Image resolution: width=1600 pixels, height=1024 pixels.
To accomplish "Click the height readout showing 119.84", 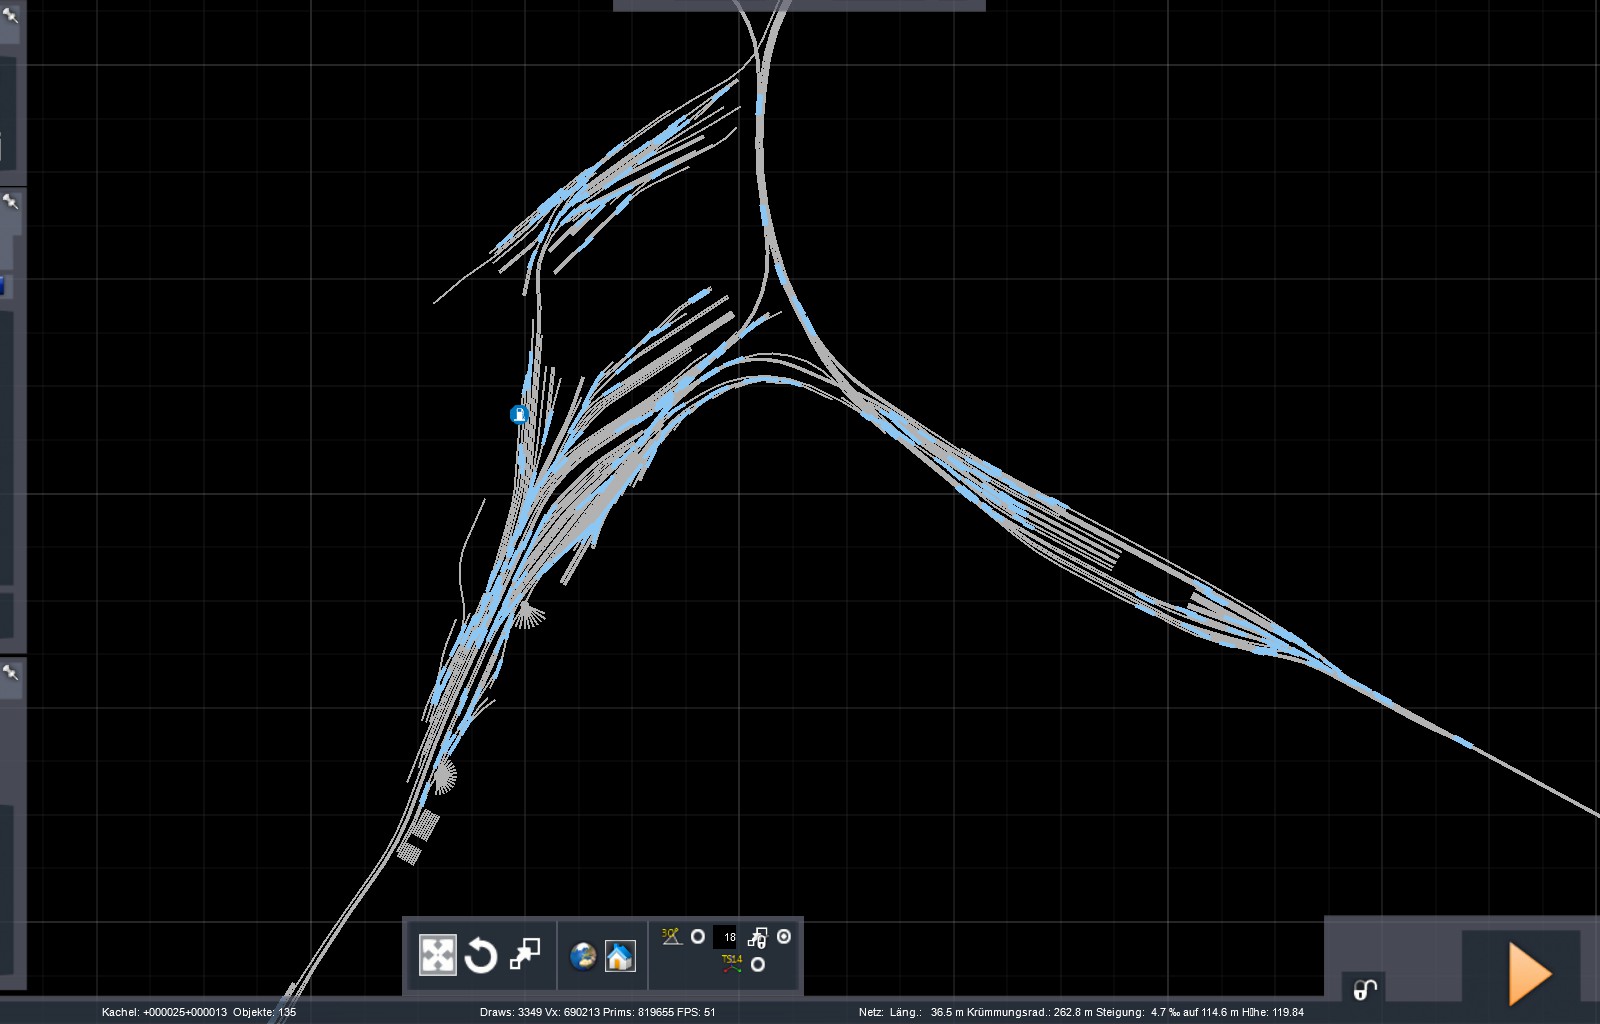I will (1274, 1012).
